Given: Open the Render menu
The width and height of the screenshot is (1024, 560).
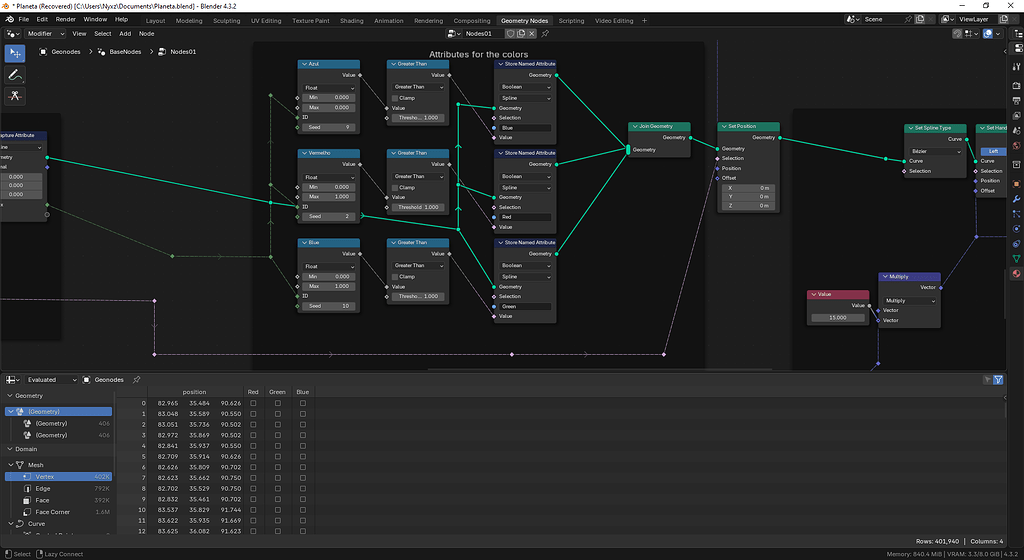Looking at the screenshot, I should point(65,20).
